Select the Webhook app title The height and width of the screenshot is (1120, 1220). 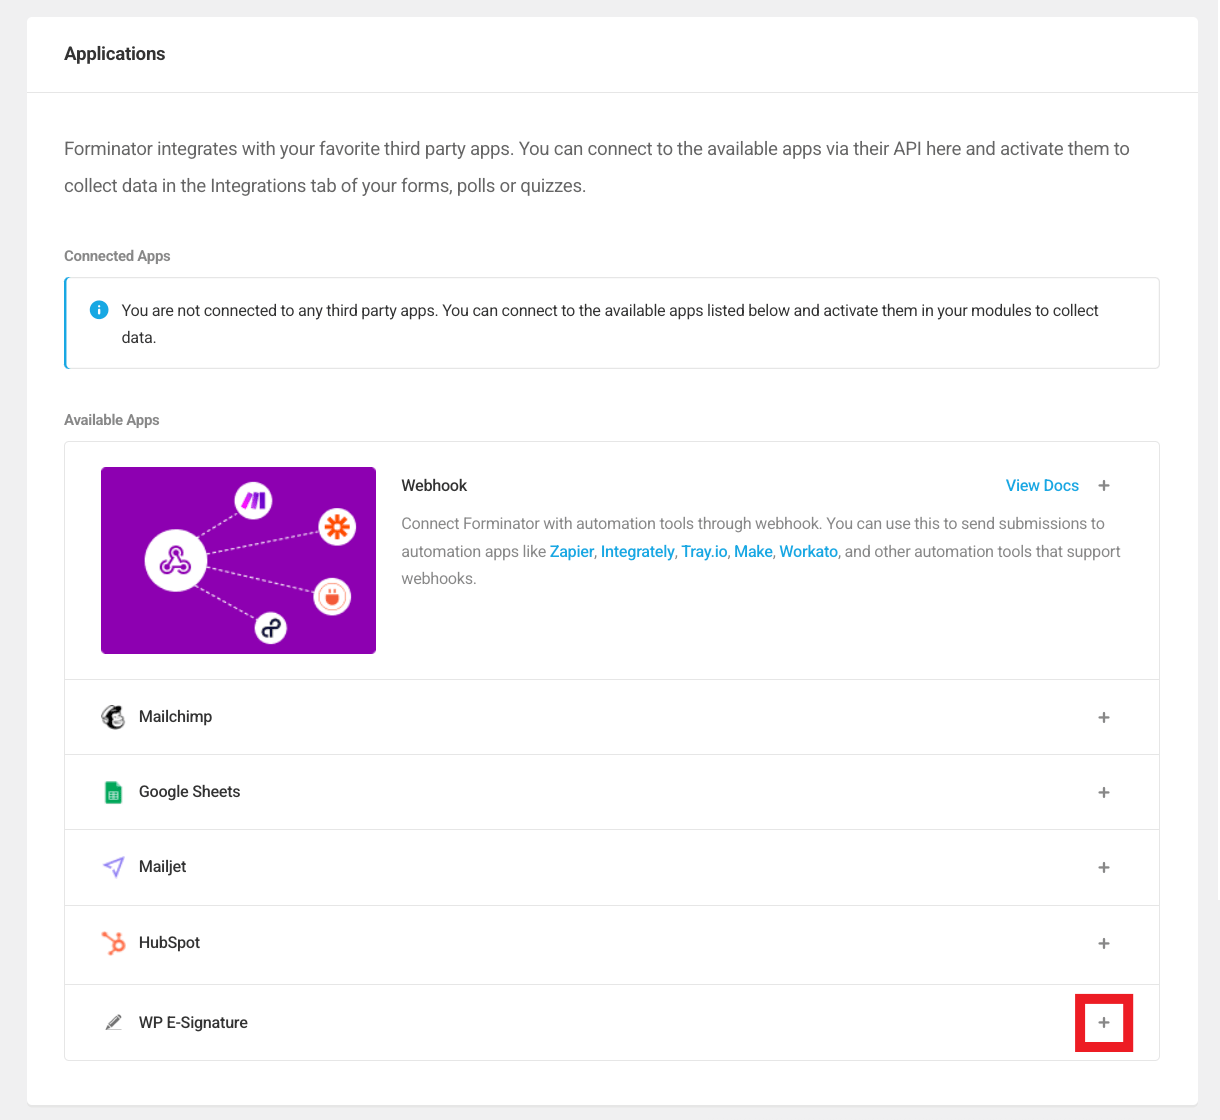434,485
